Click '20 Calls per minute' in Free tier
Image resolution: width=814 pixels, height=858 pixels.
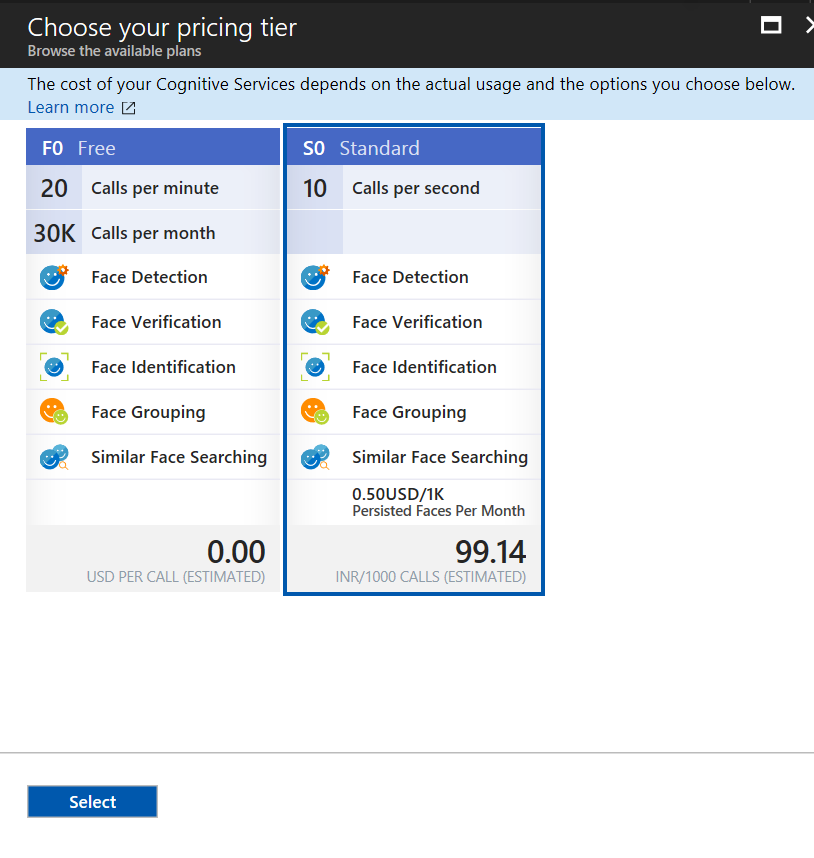point(153,188)
